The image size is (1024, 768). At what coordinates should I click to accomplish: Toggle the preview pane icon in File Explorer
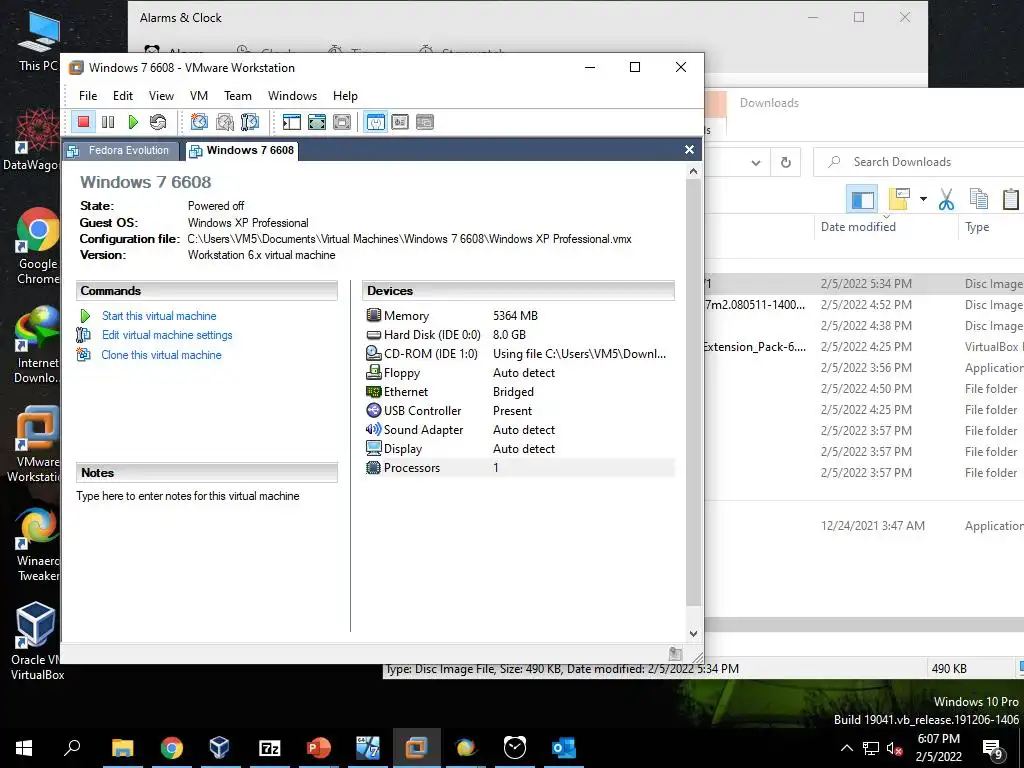coord(862,199)
